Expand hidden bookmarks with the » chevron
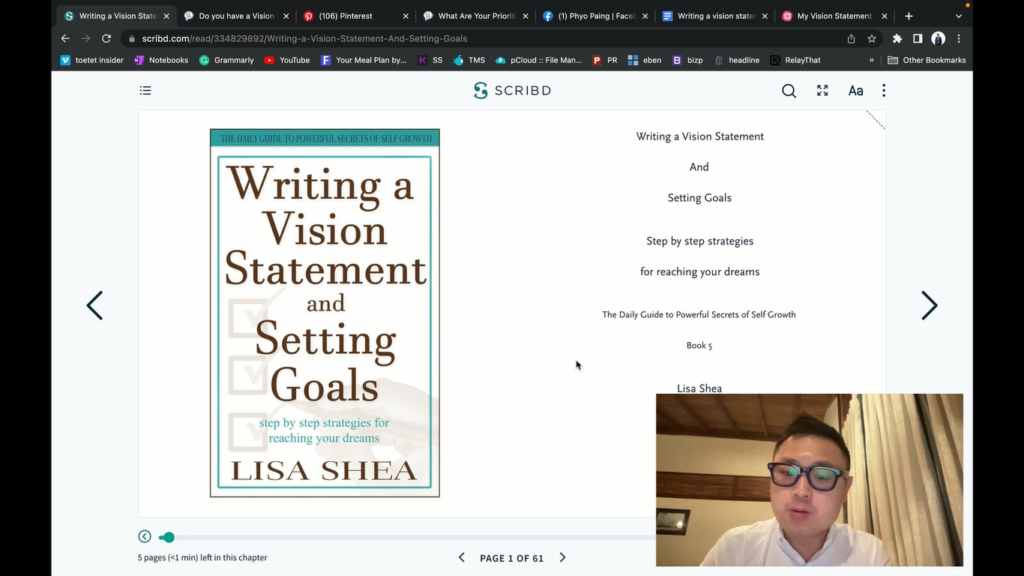 pos(871,60)
